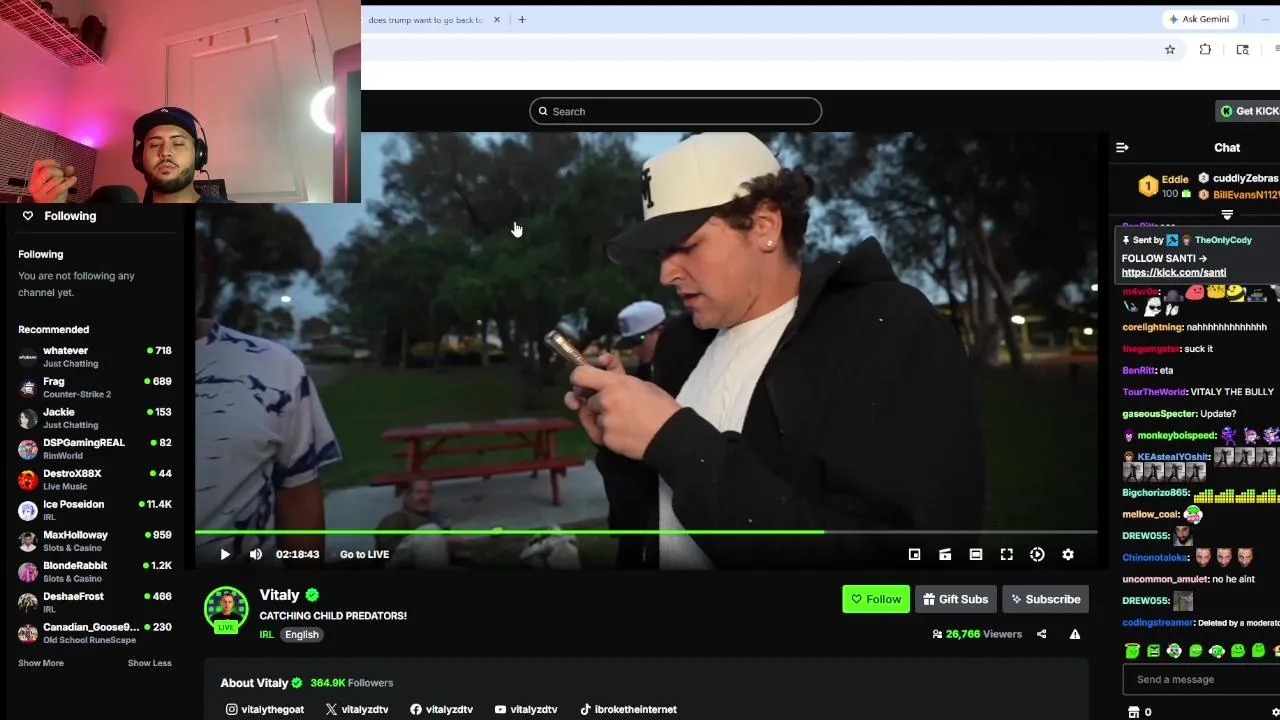Open TikTok link ibroketheinternet
1280x720 pixels.
(629, 709)
